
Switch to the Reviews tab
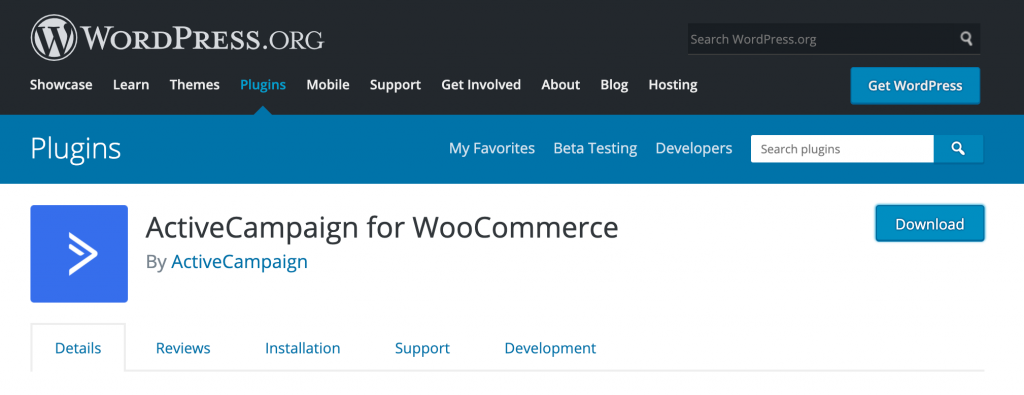pyautogui.click(x=183, y=348)
